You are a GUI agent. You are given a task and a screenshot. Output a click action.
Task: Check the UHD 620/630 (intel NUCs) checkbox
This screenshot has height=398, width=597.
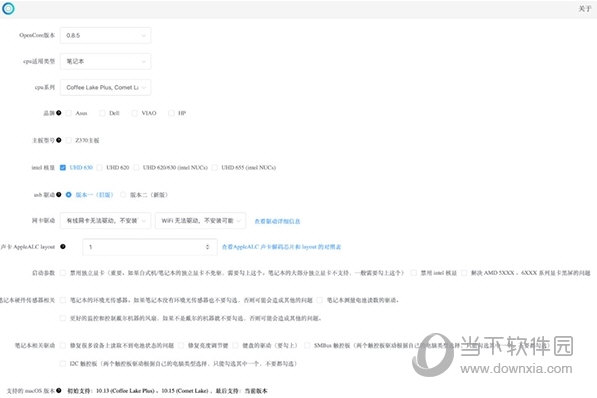[136, 168]
